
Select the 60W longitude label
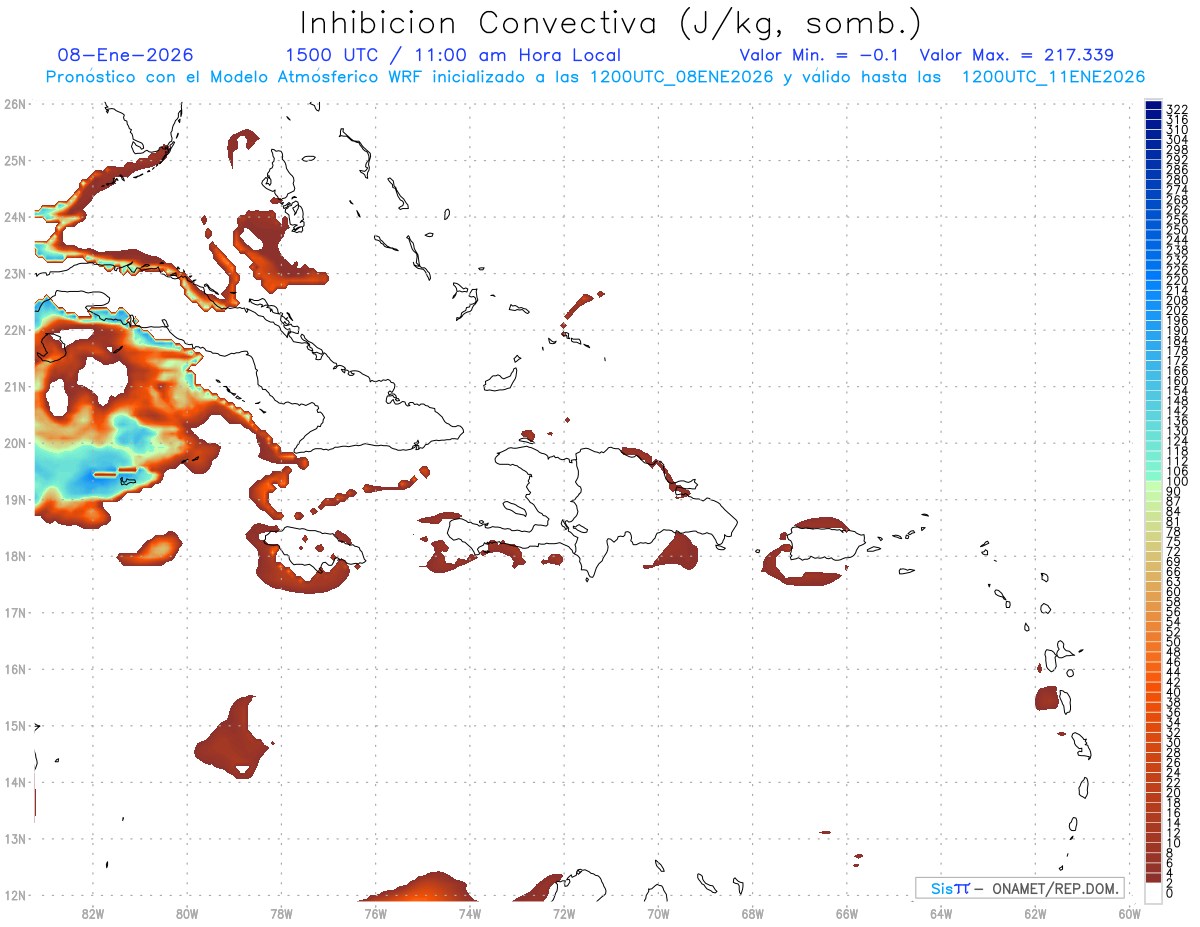(x=1129, y=912)
